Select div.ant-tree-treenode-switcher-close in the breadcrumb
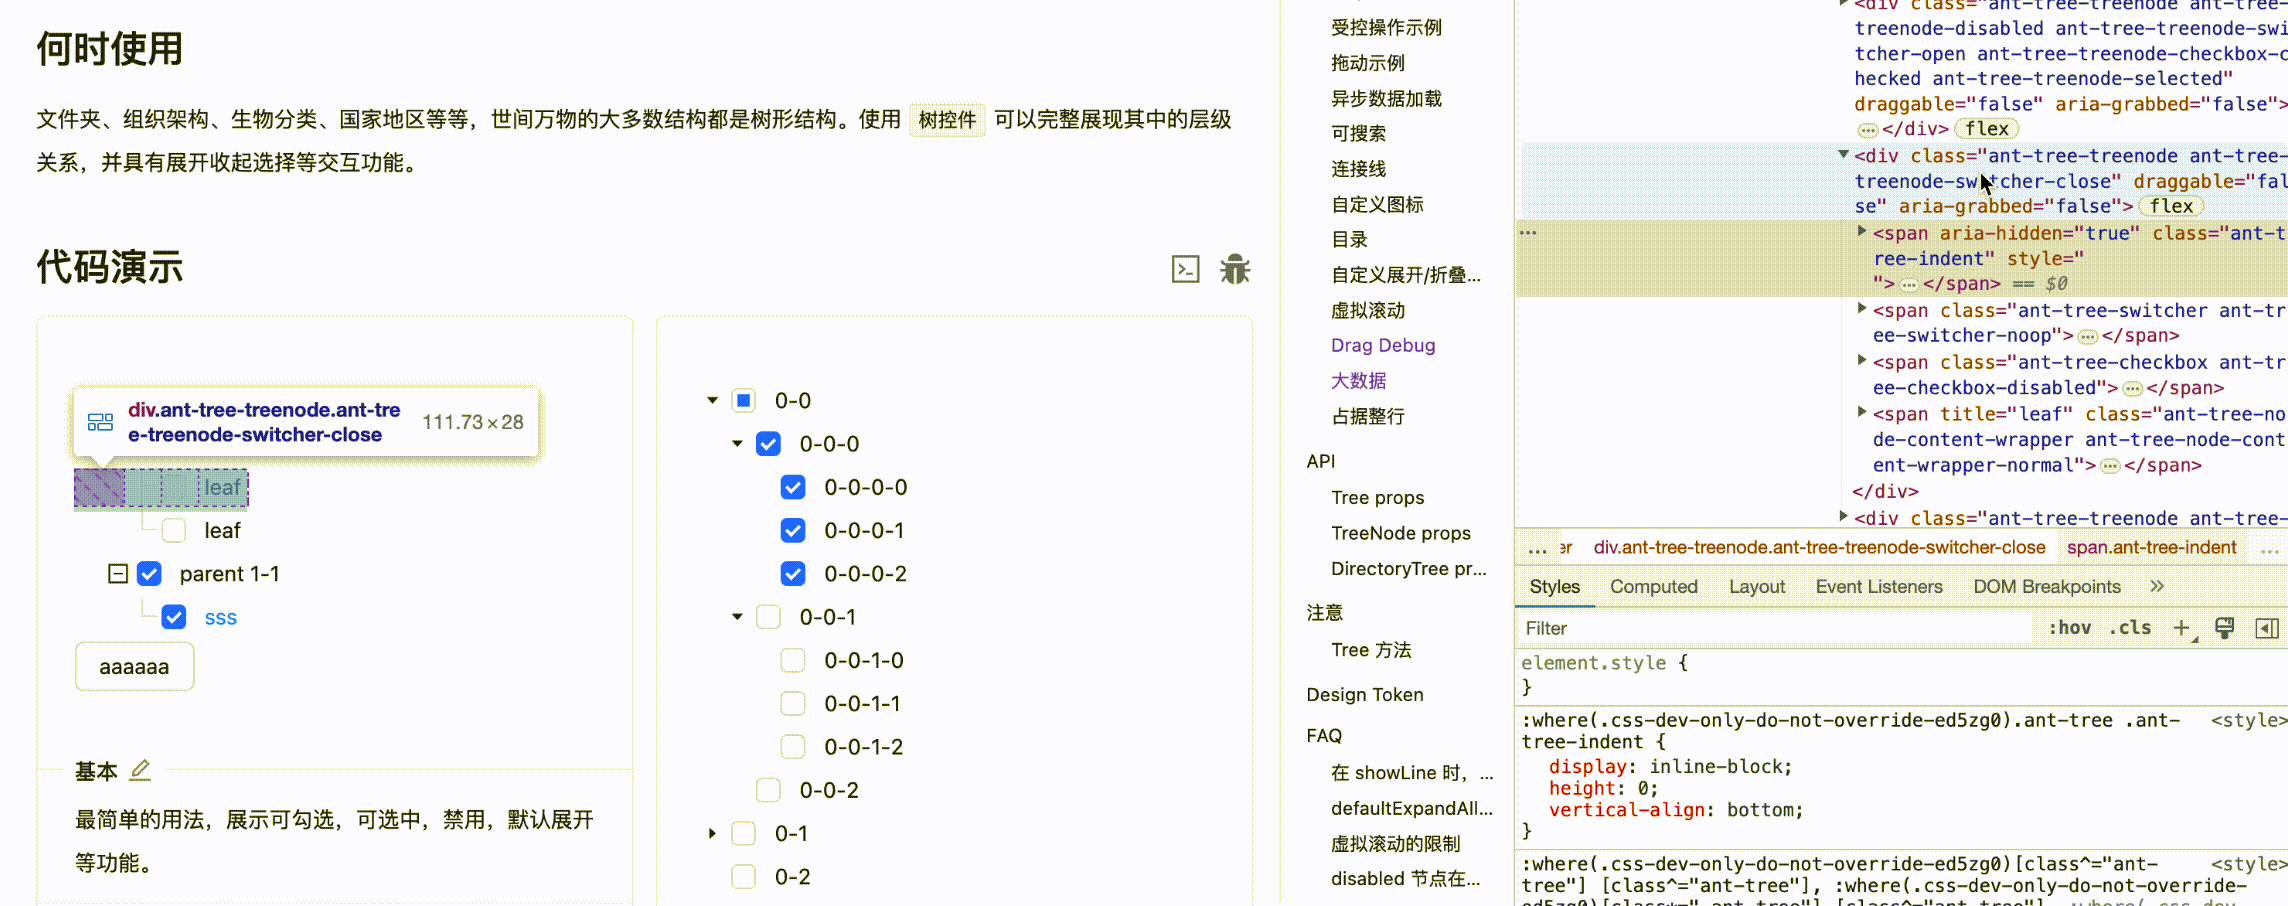2288x906 pixels. click(1819, 548)
